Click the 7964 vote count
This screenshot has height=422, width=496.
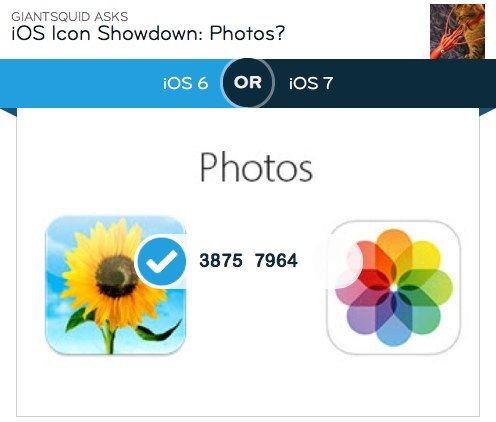276,260
